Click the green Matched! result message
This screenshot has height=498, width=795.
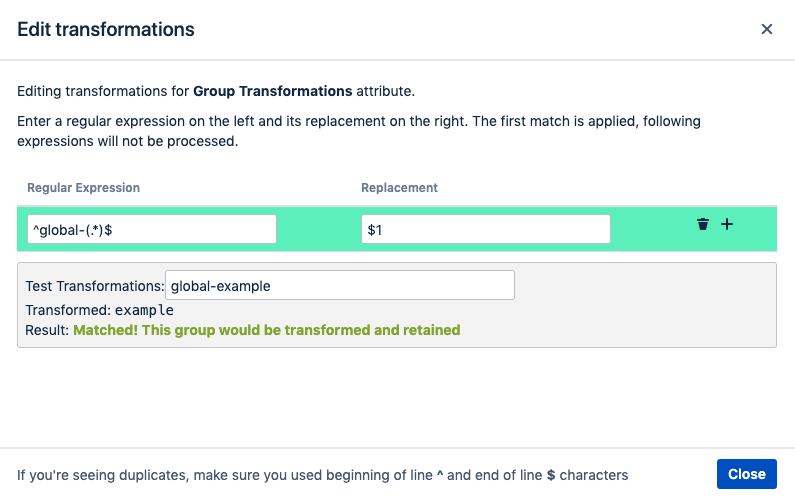tap(267, 330)
